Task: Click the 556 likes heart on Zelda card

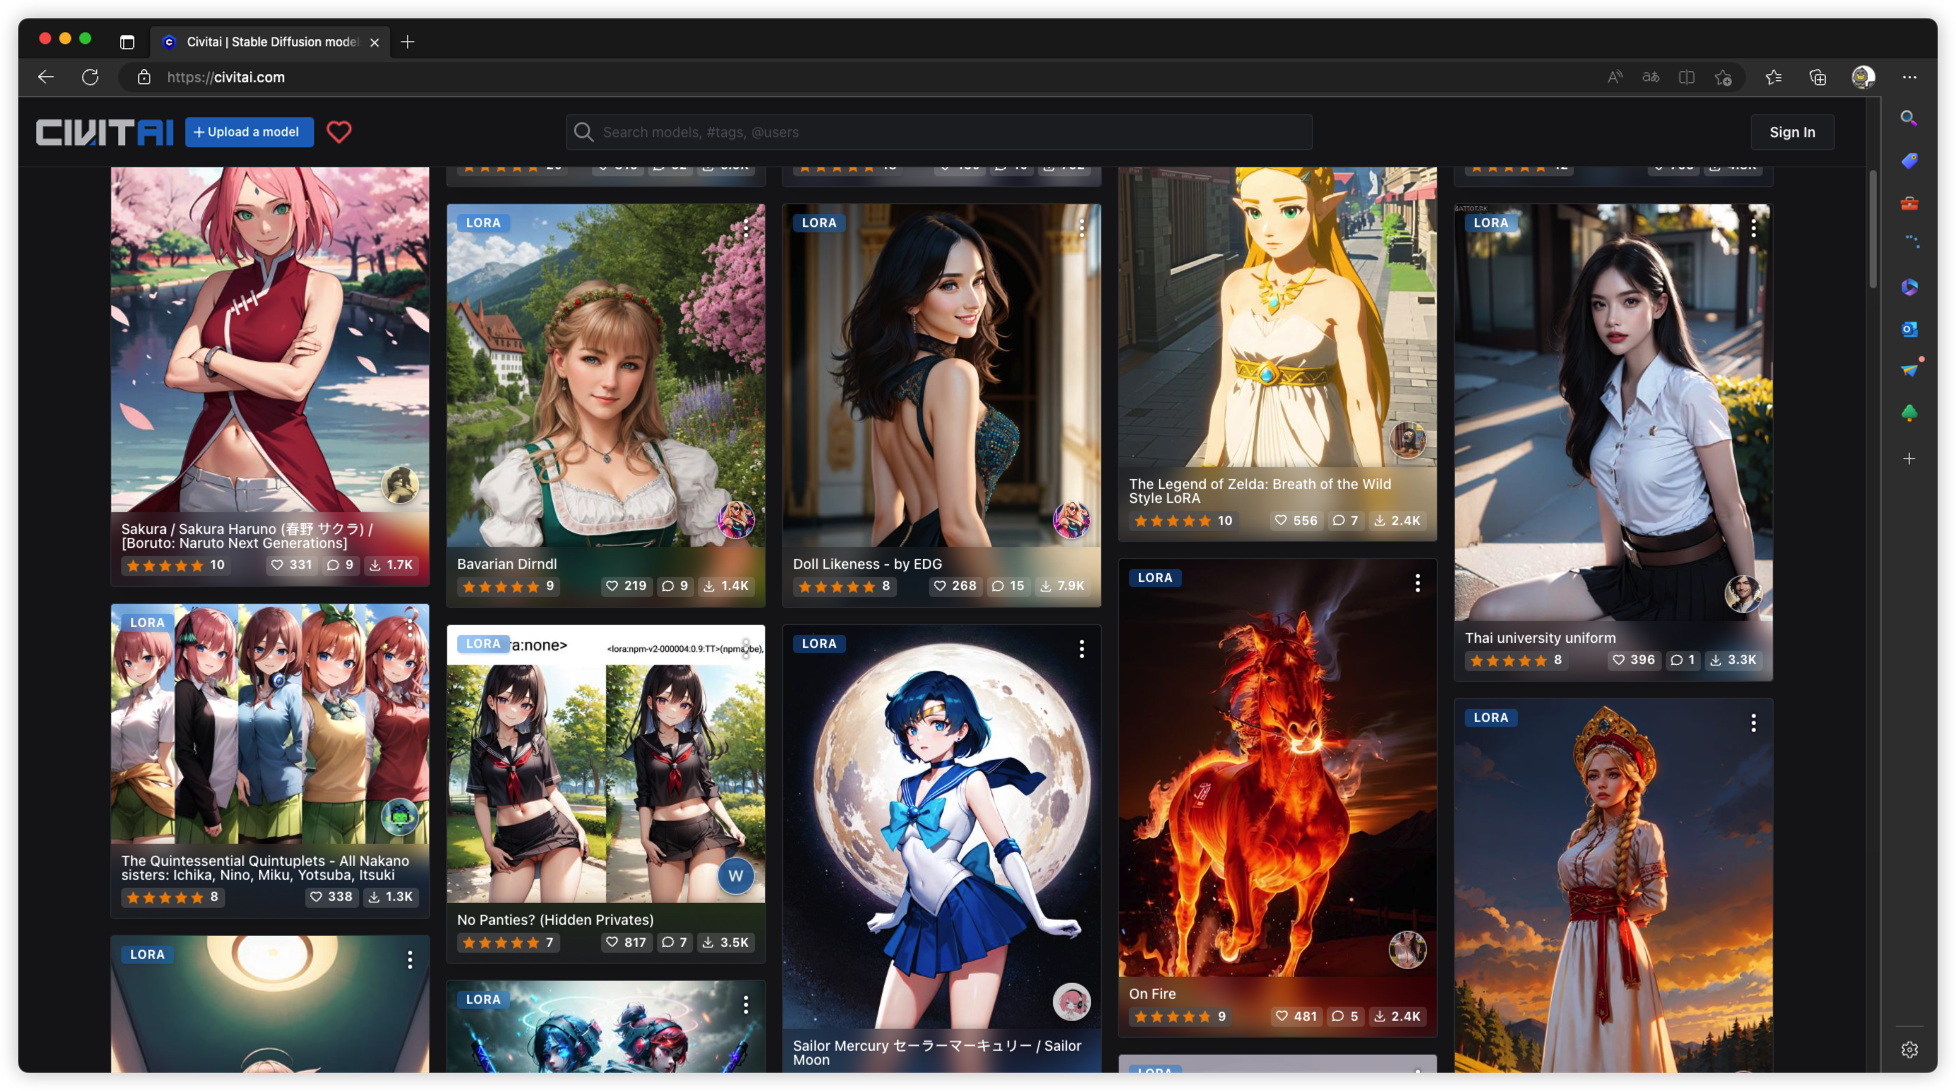Action: [1296, 521]
